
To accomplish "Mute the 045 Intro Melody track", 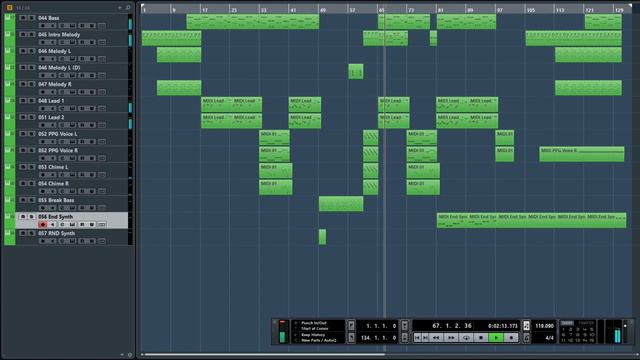I will coord(23,35).
